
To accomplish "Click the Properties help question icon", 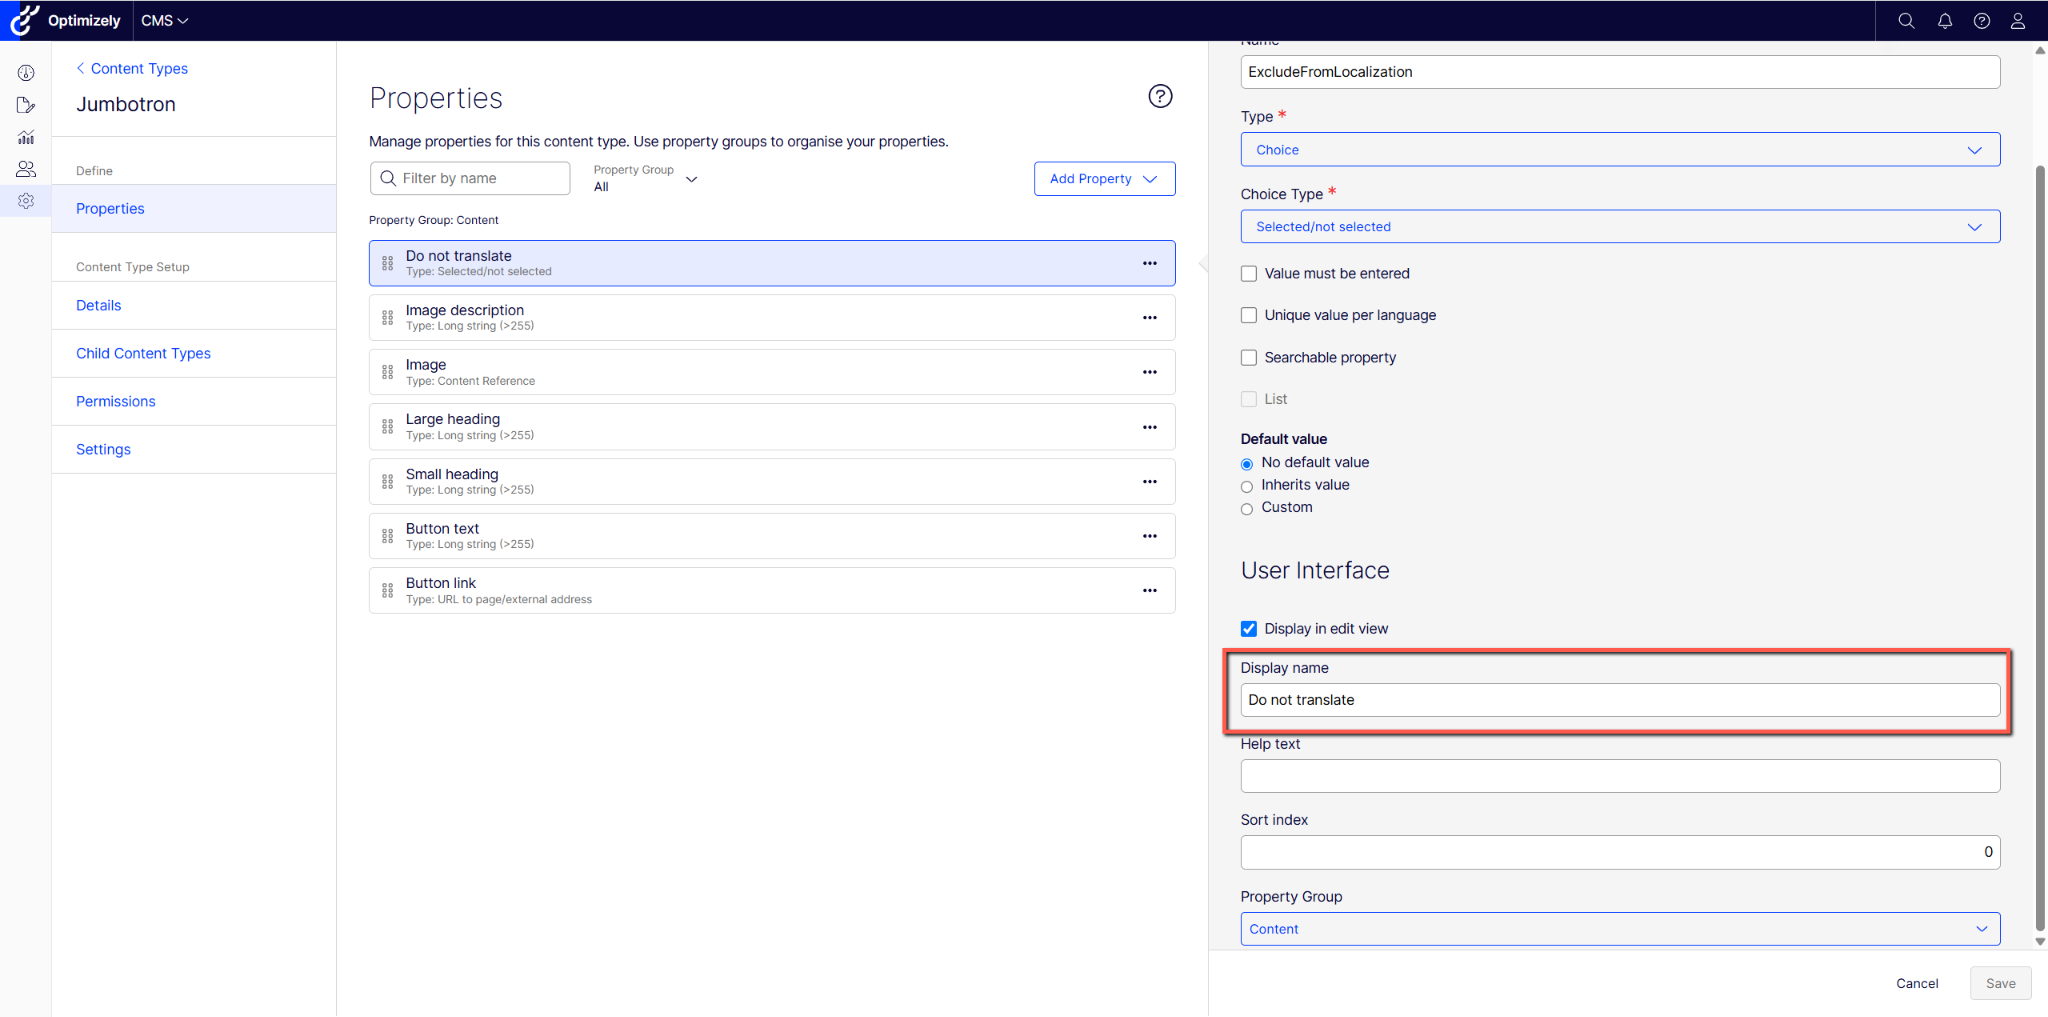I will 1160,96.
